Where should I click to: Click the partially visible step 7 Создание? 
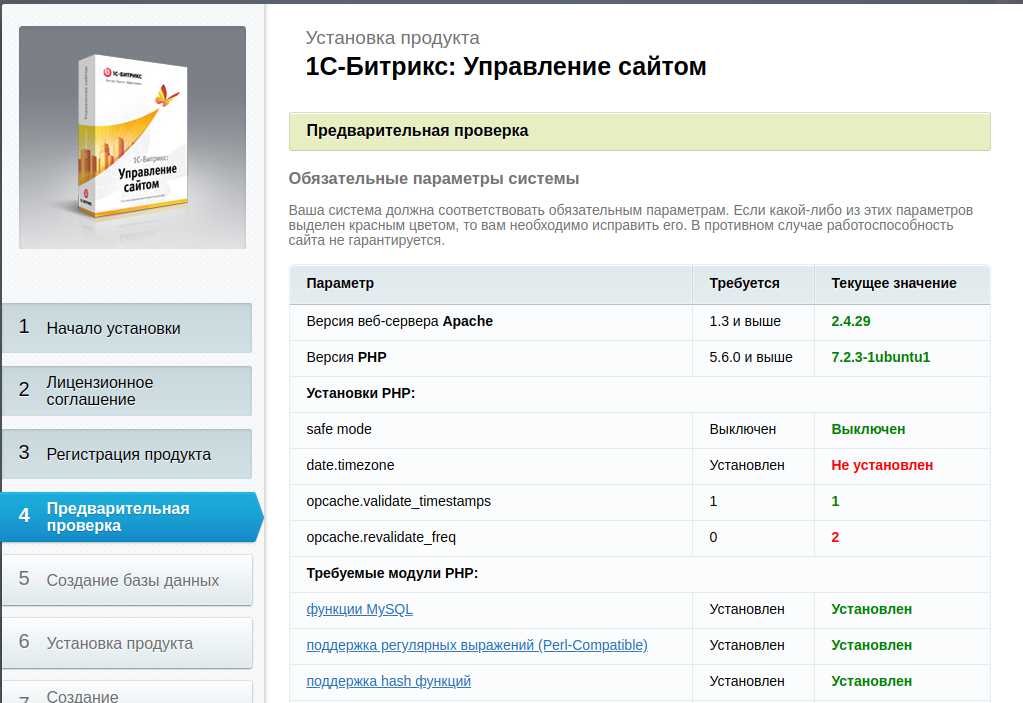(127, 692)
